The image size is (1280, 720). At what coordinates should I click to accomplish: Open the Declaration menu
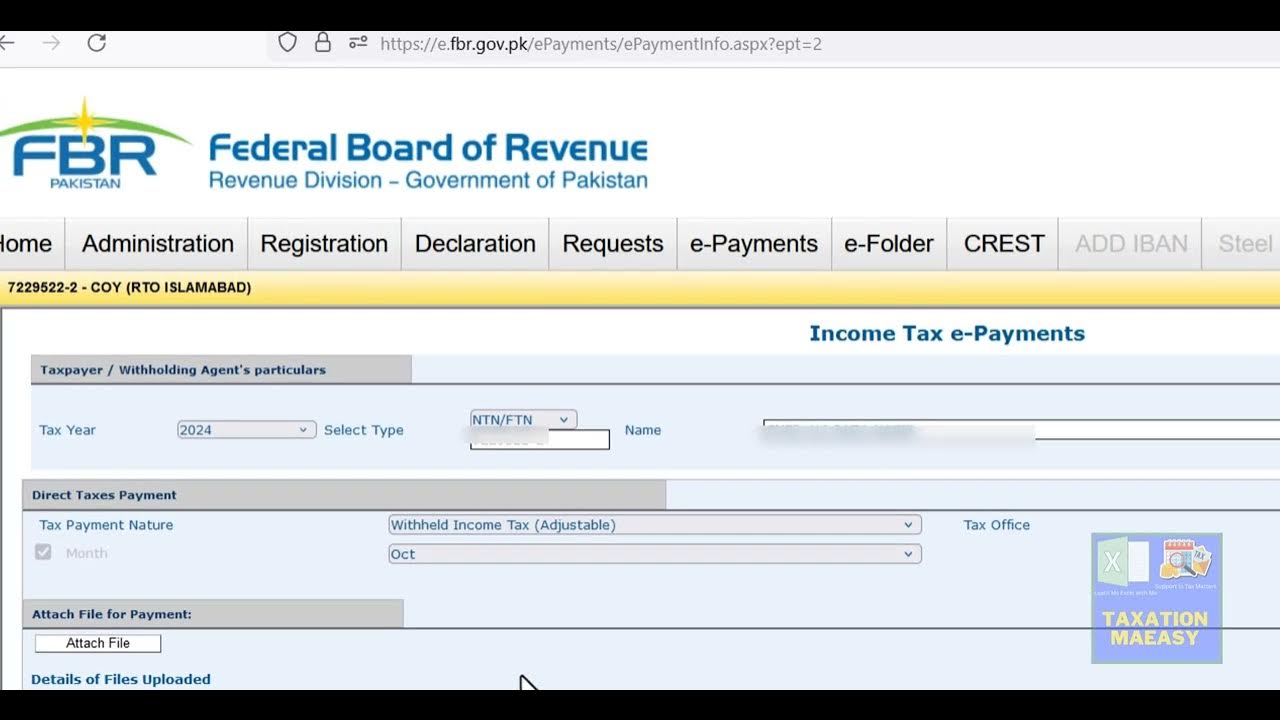475,244
